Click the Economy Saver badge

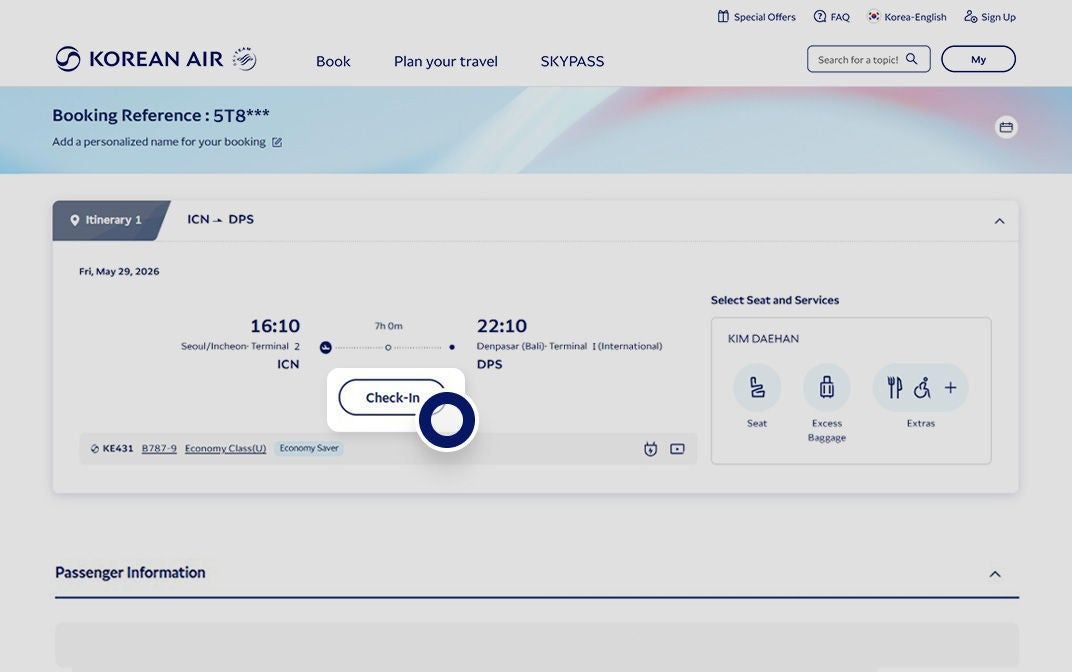click(x=309, y=448)
